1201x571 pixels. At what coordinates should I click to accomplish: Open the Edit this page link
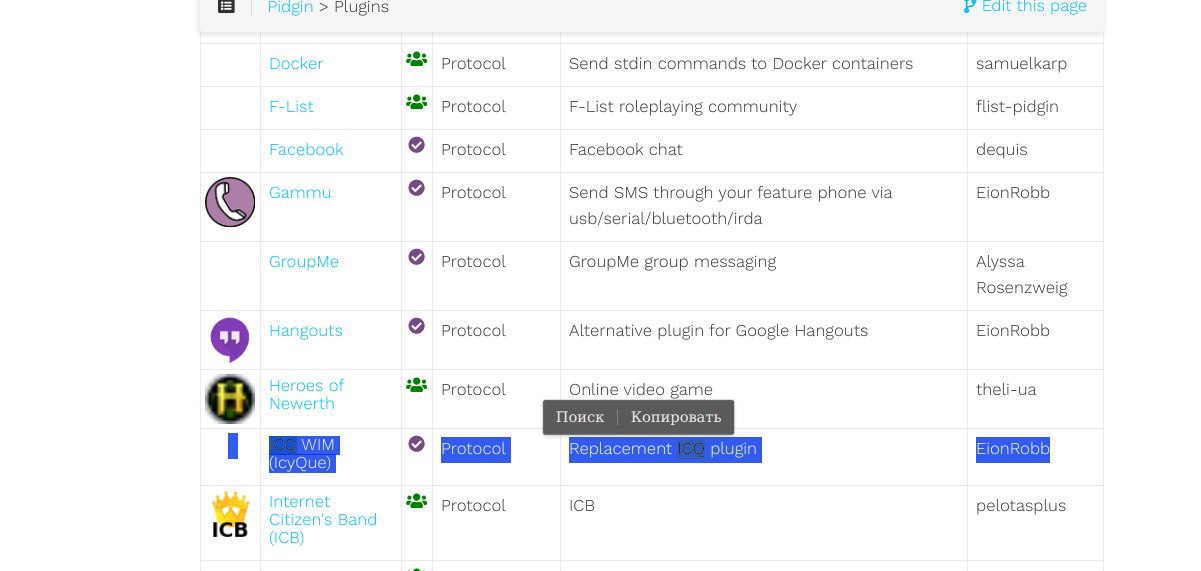[x=1025, y=6]
